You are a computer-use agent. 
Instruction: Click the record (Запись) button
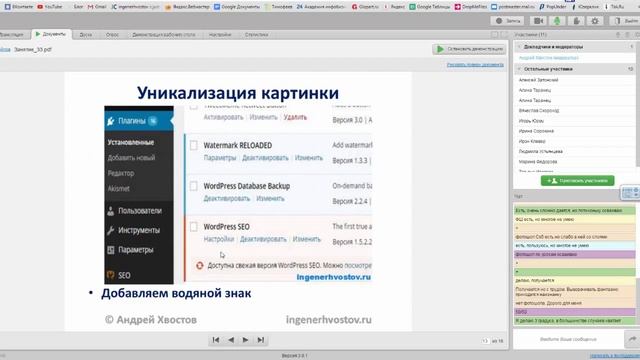(508, 21)
